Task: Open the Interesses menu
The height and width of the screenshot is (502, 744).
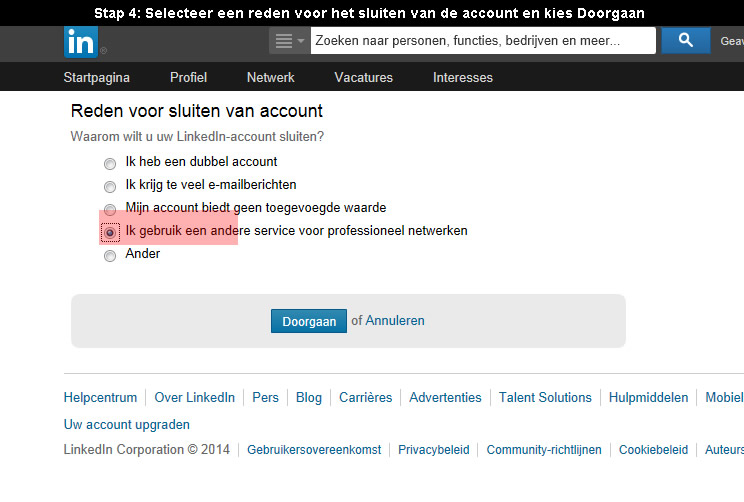Action: pyautogui.click(x=463, y=77)
